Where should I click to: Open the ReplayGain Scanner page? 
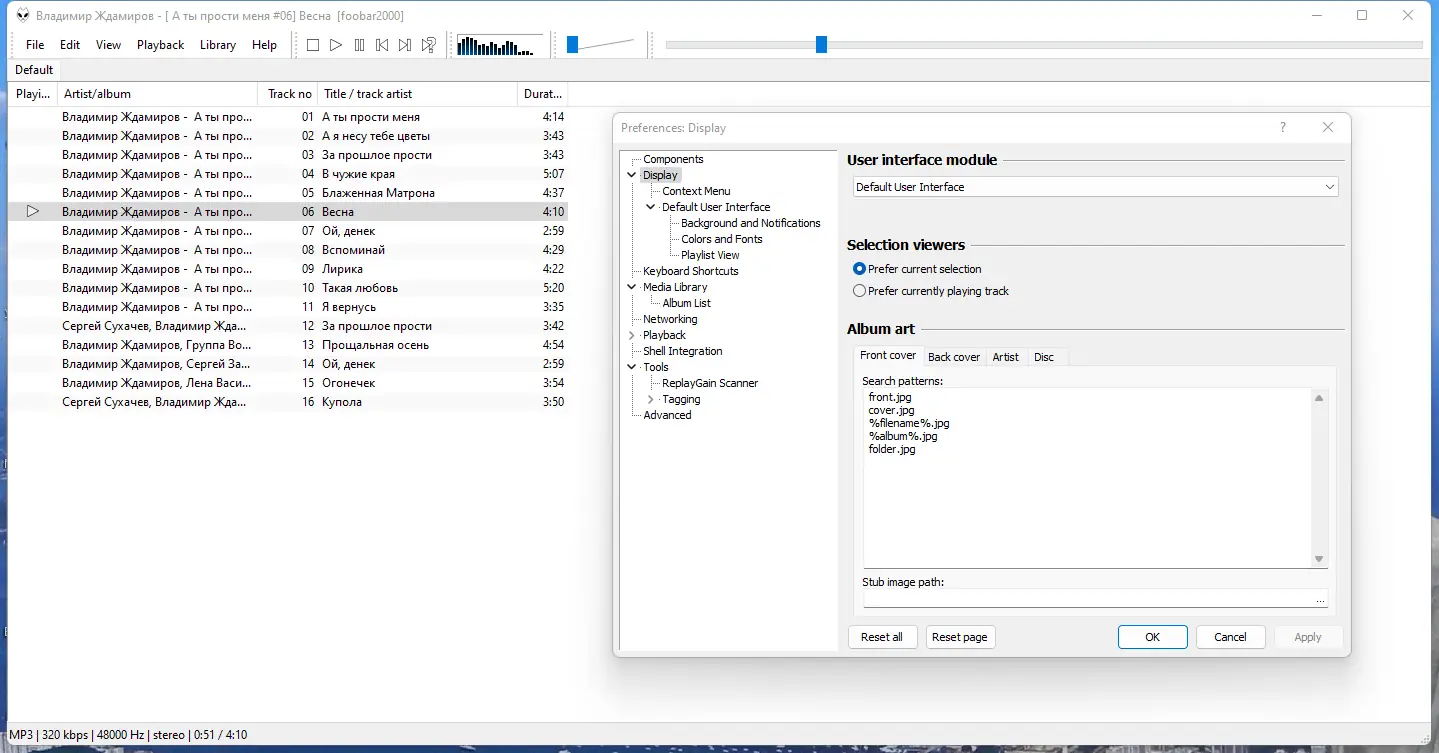(710, 383)
